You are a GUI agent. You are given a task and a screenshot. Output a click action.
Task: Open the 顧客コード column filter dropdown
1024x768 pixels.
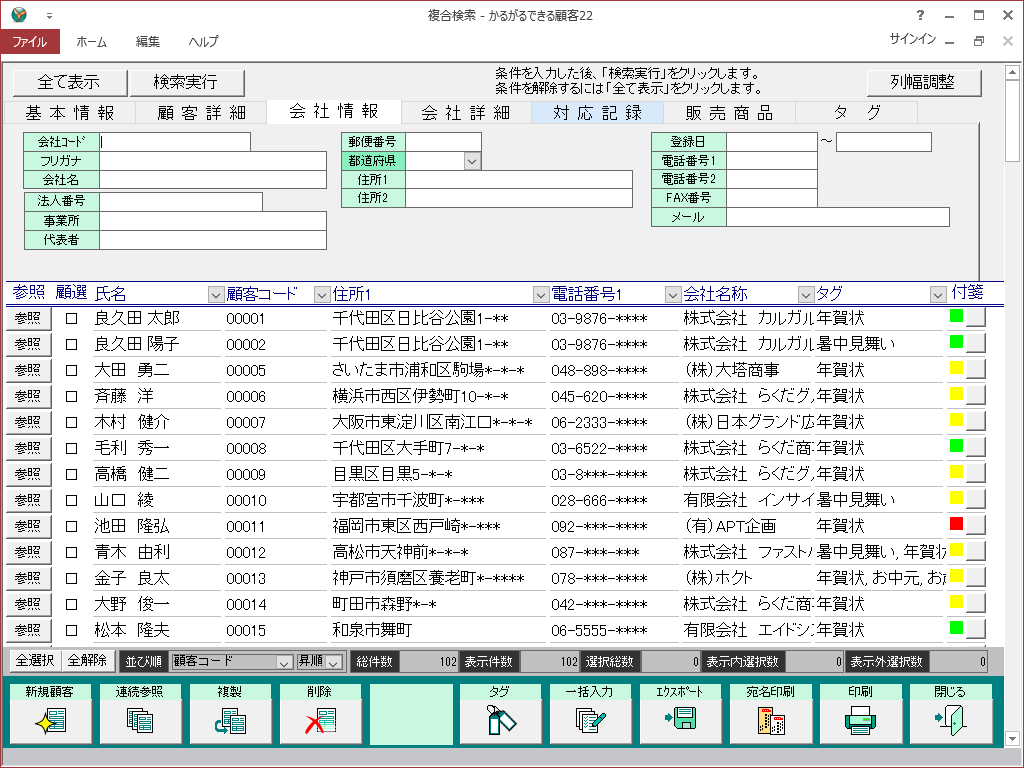tap(321, 295)
